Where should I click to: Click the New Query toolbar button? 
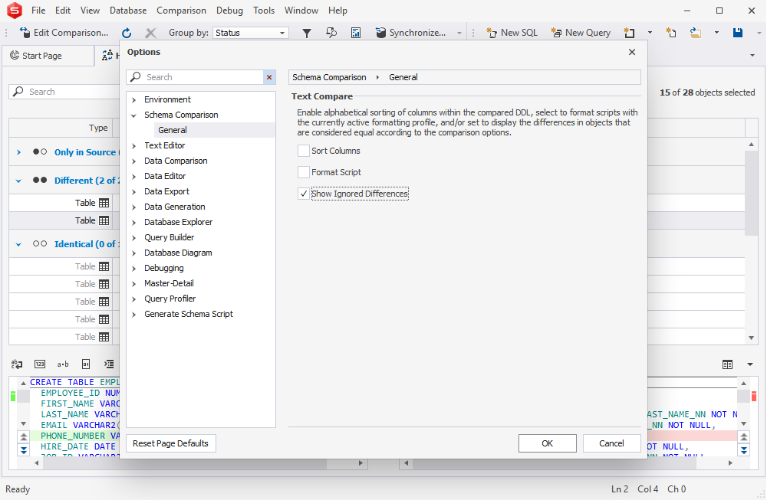coord(580,33)
